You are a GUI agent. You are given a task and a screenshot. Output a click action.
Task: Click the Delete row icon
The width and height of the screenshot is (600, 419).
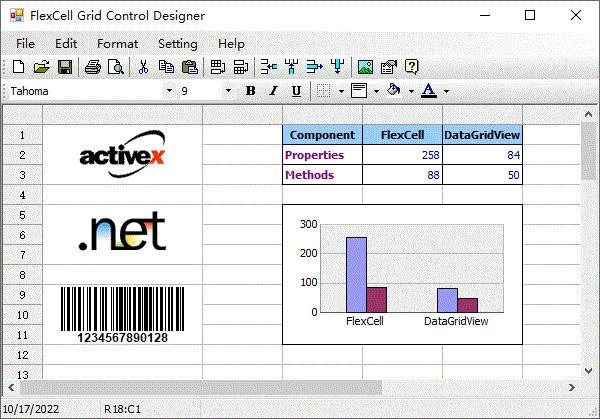(x=315, y=67)
